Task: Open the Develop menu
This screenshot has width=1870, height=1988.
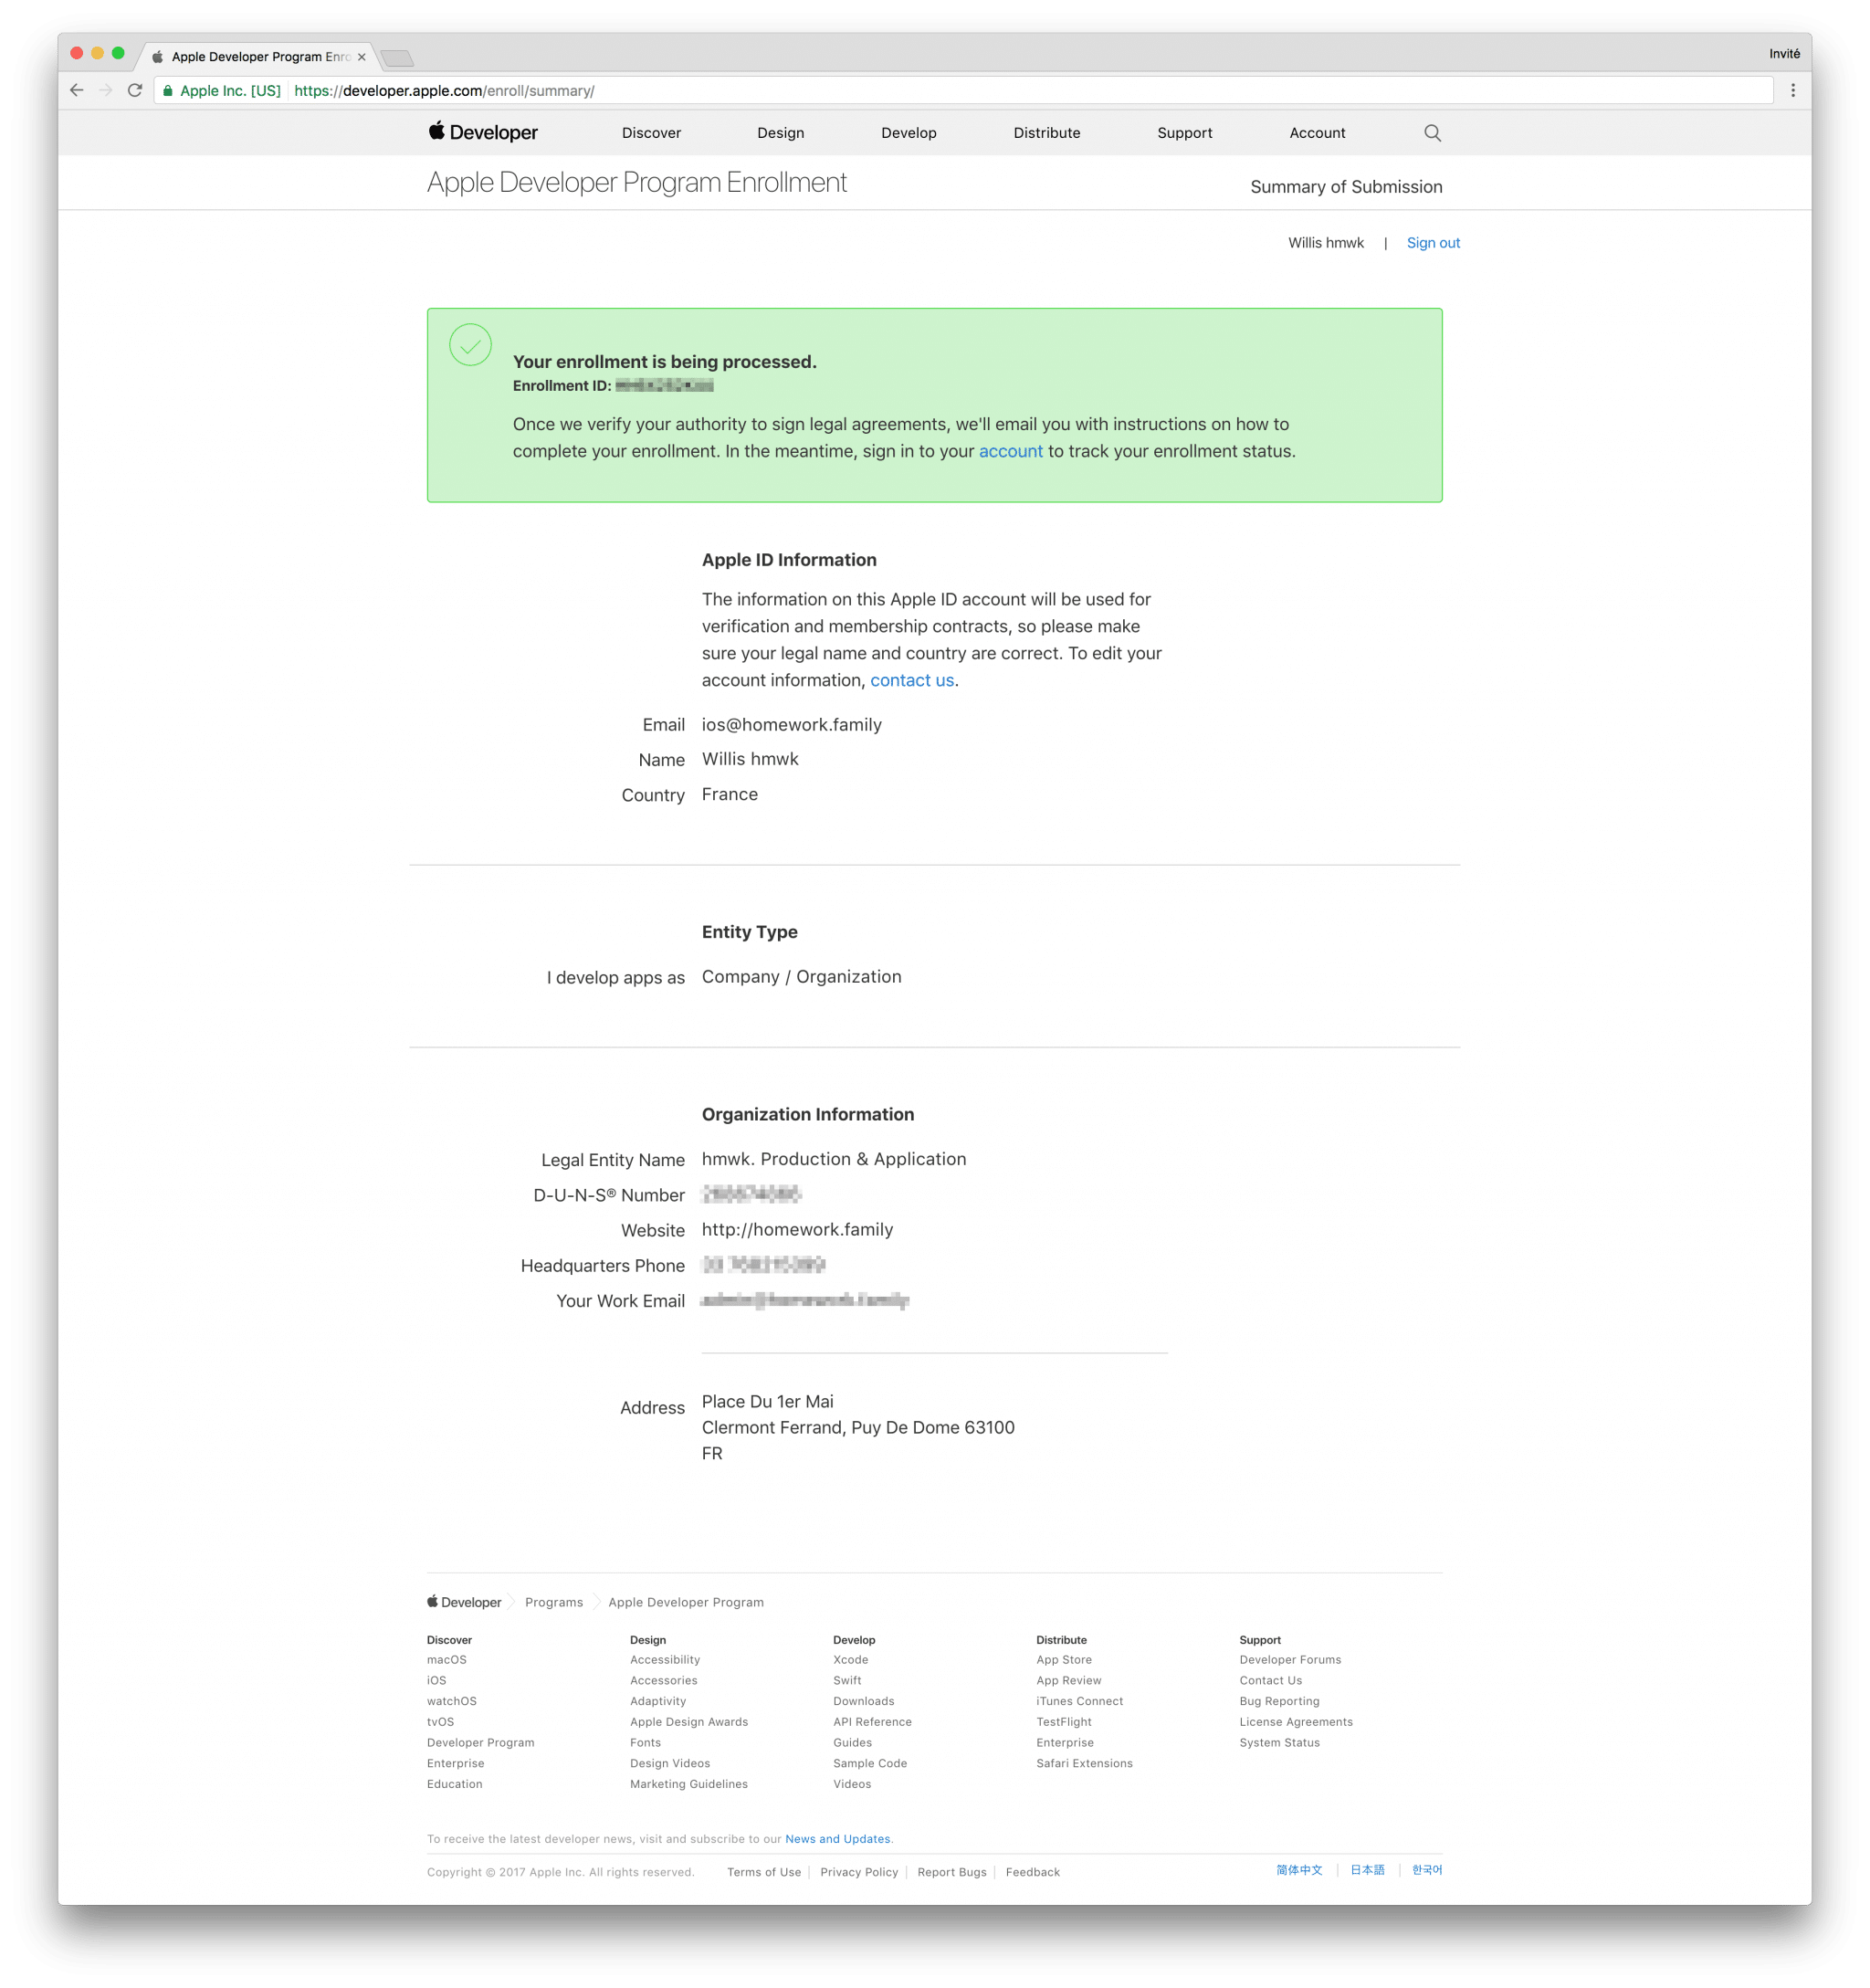Action: (908, 133)
